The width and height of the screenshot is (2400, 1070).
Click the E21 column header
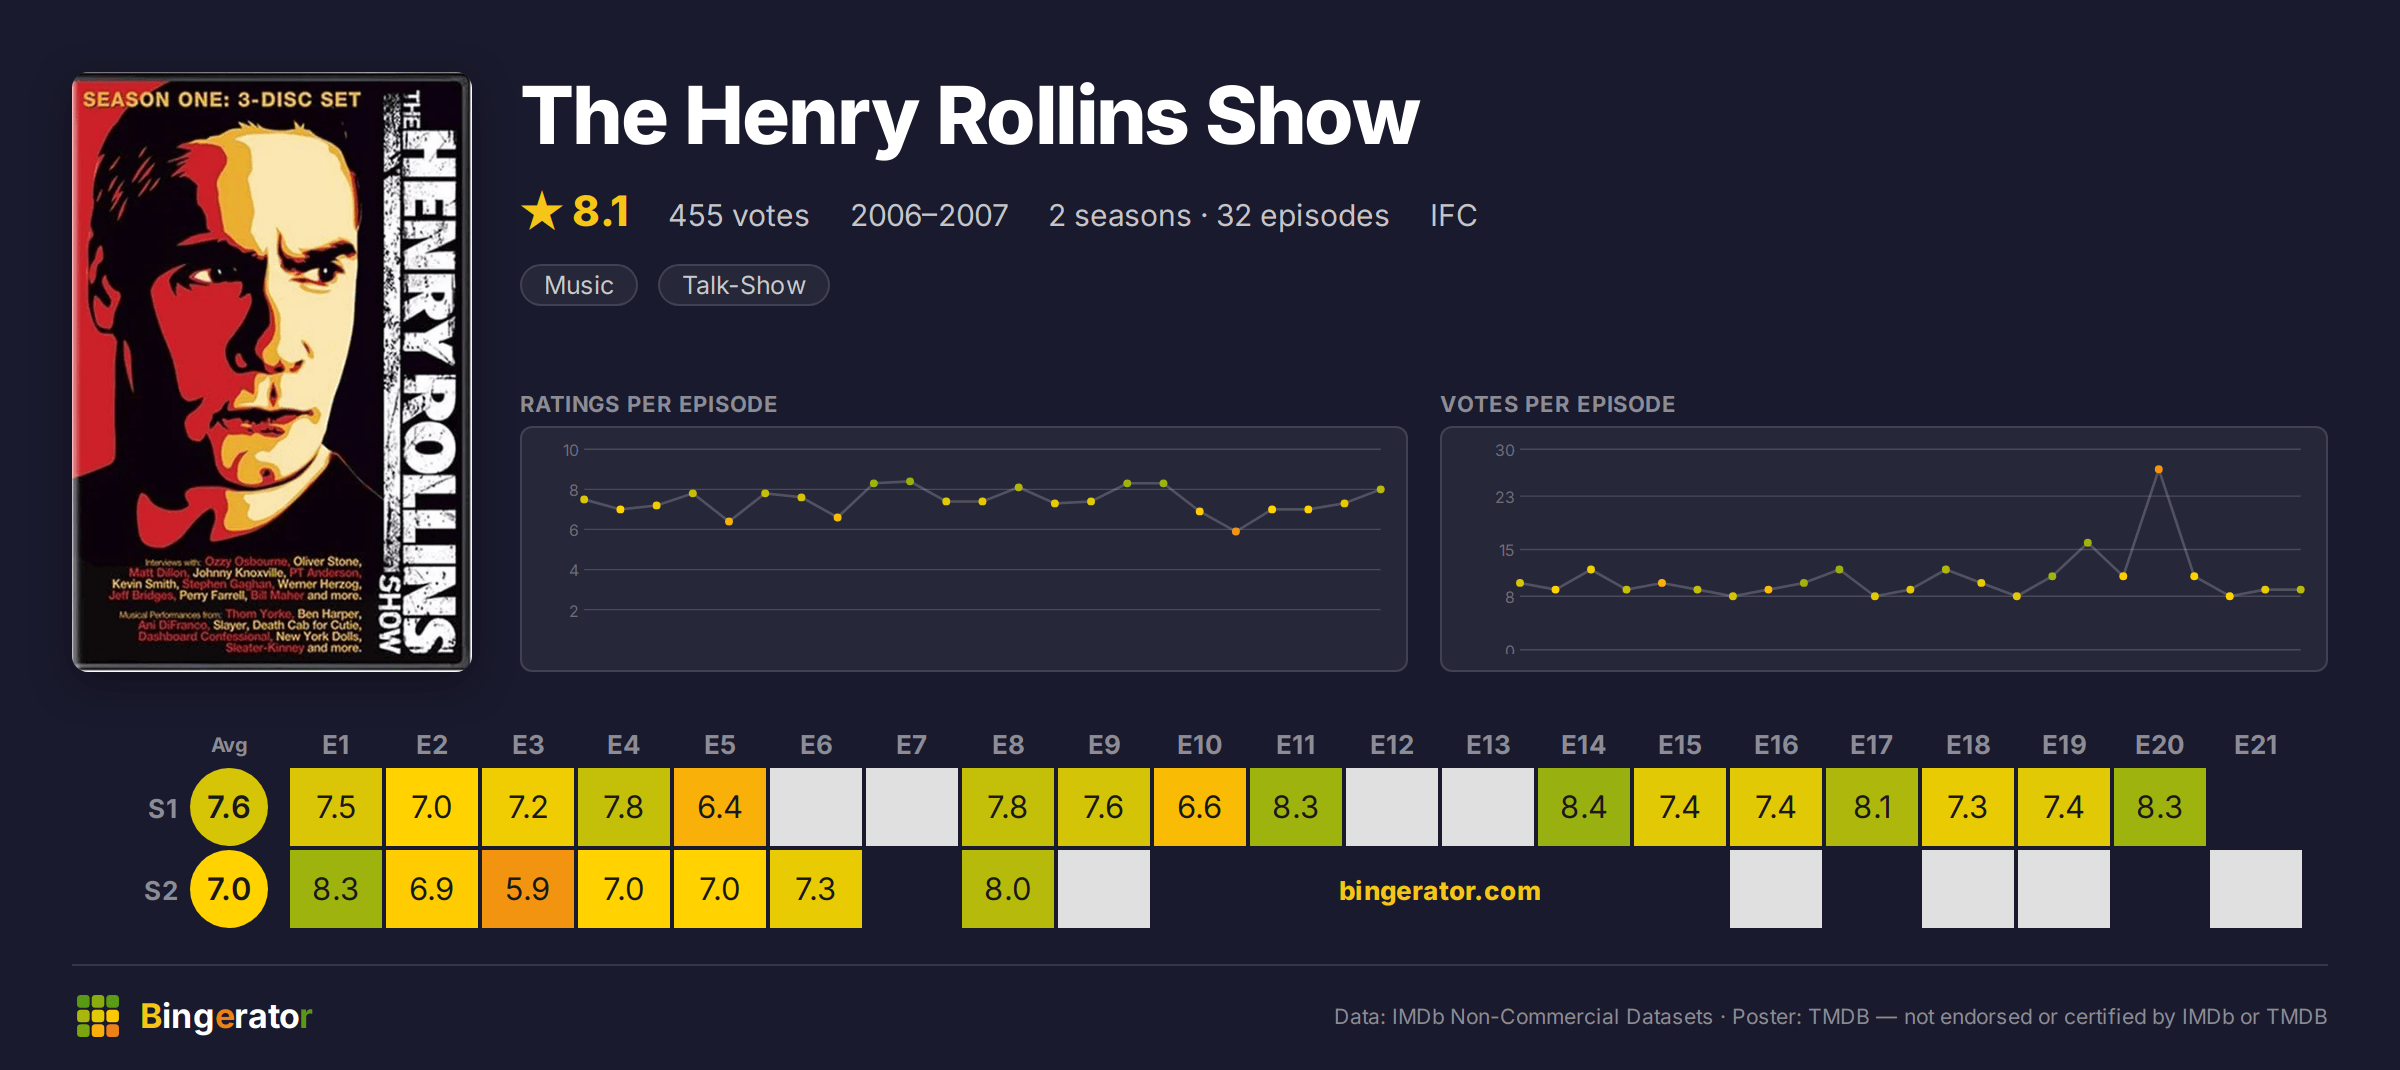point(2255,745)
